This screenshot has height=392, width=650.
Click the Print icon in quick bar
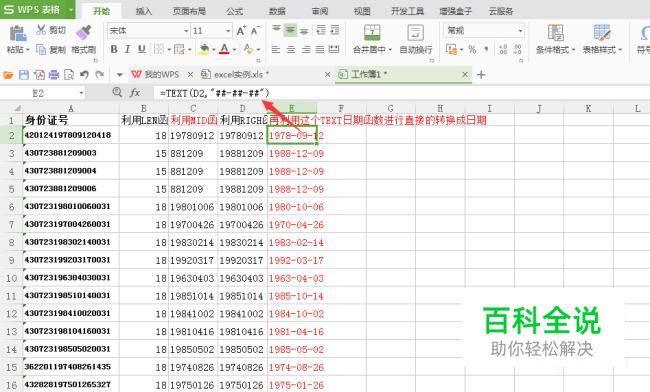pyautogui.click(x=54, y=75)
